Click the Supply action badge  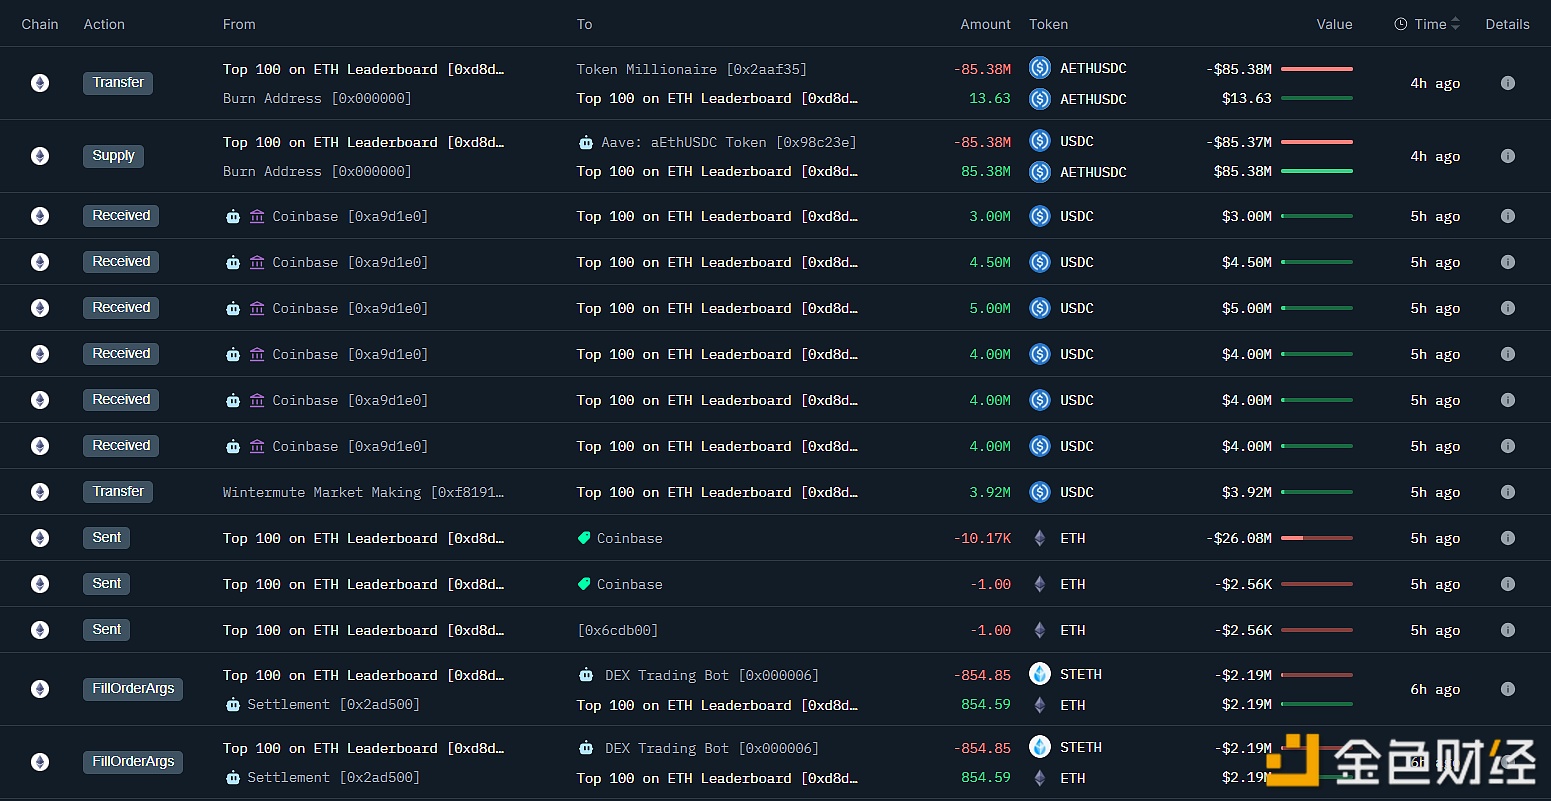coord(113,156)
